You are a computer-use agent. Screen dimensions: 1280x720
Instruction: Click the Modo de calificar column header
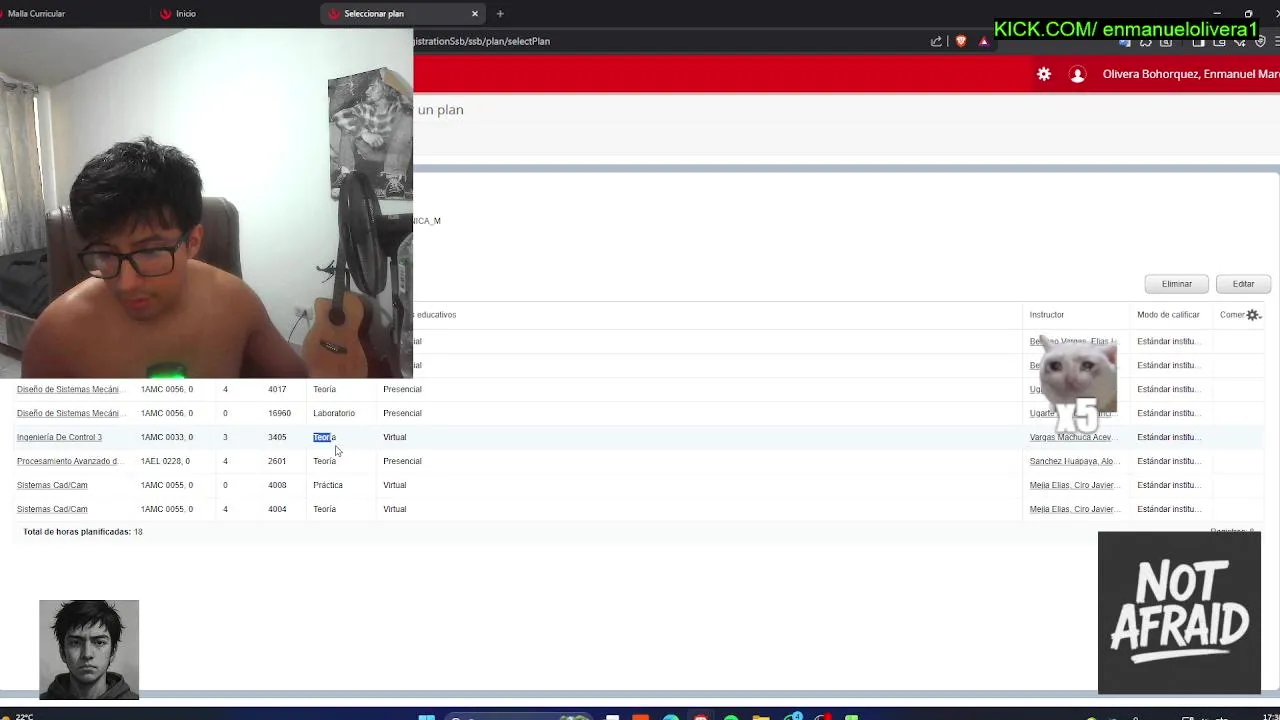[1168, 315]
